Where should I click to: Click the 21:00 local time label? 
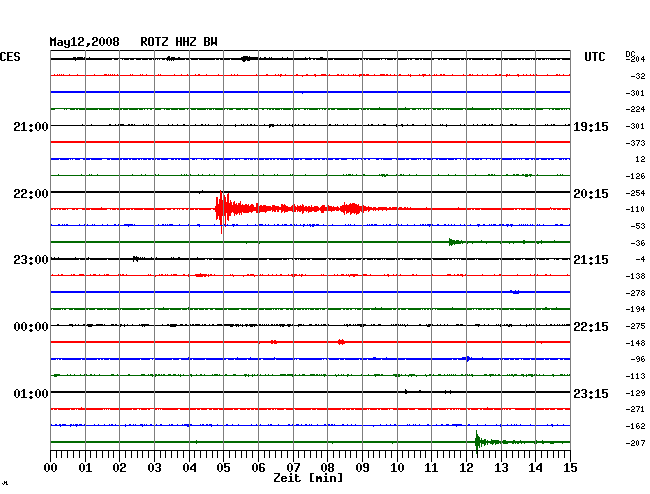point(31,126)
